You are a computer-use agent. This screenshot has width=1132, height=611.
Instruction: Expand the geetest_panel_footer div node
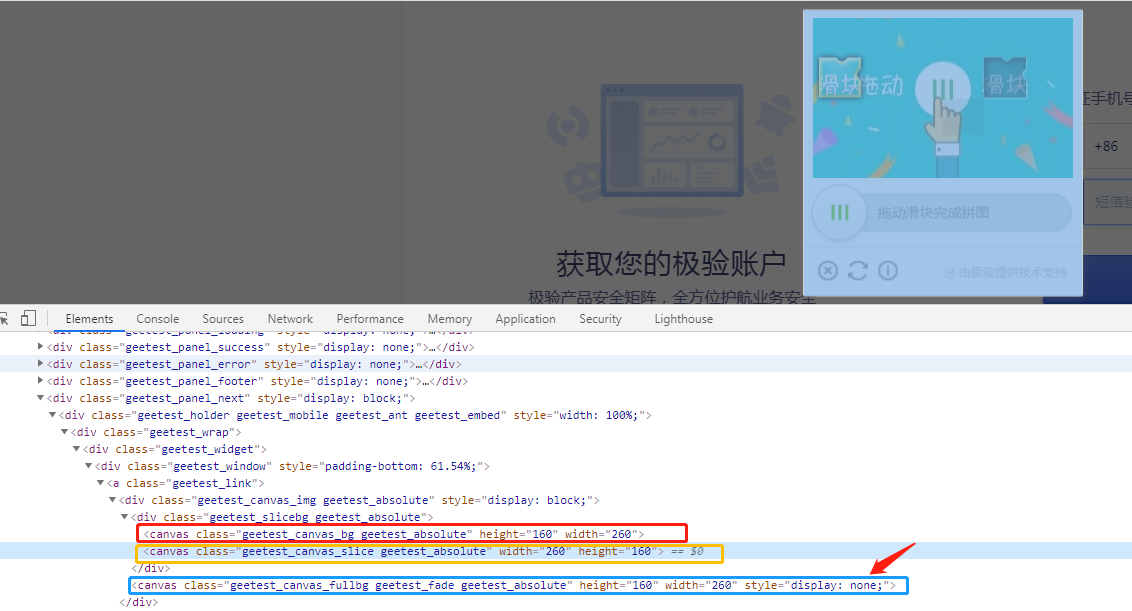coord(41,381)
